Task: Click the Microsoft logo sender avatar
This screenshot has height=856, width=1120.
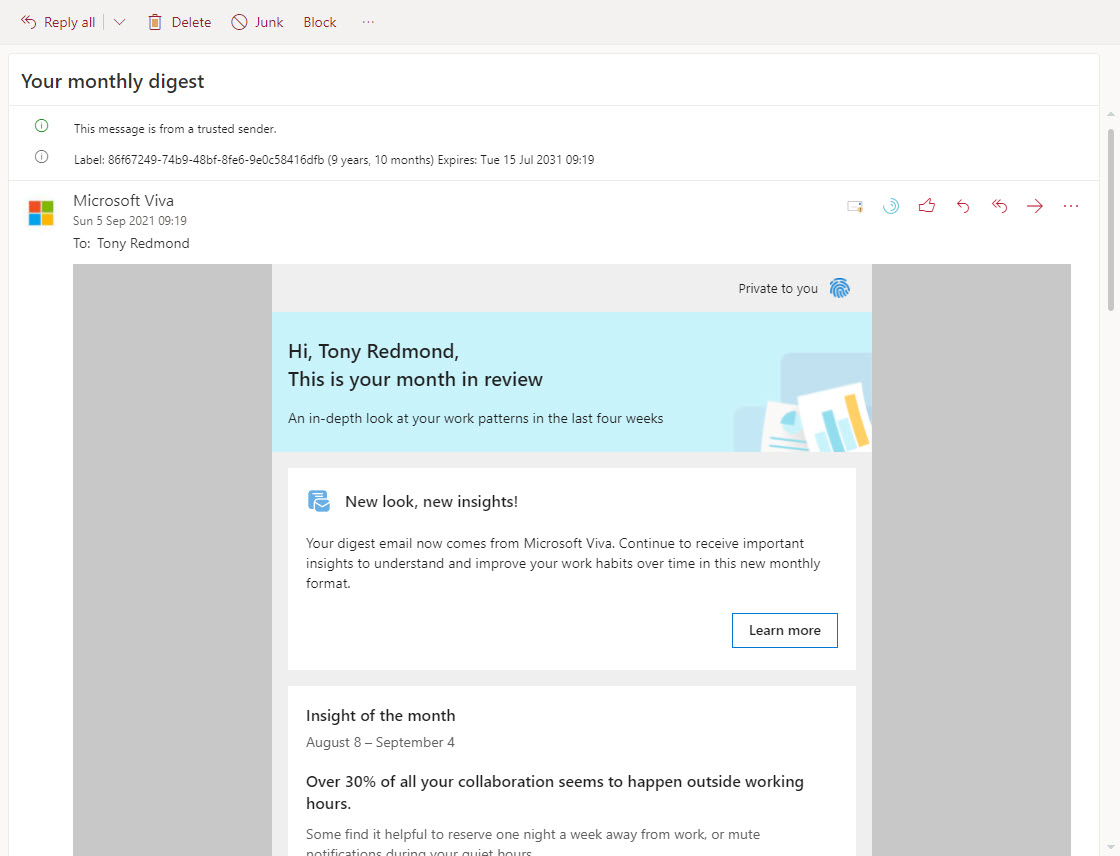Action: coord(41,213)
